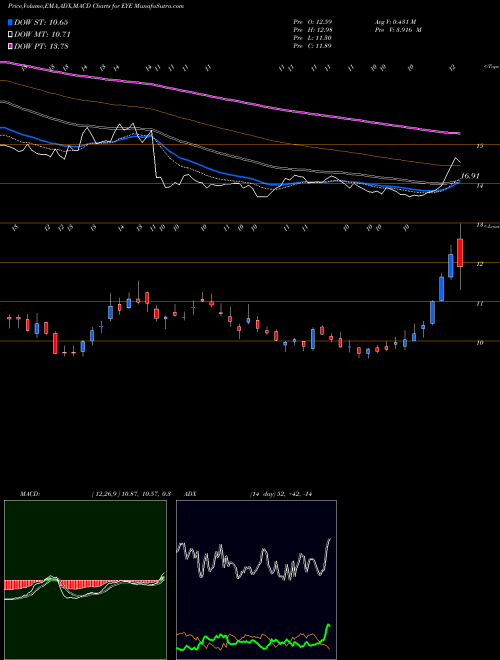The width and height of the screenshot is (500, 660).
Task: Click the last red candlestick at the right
Action: (460, 253)
